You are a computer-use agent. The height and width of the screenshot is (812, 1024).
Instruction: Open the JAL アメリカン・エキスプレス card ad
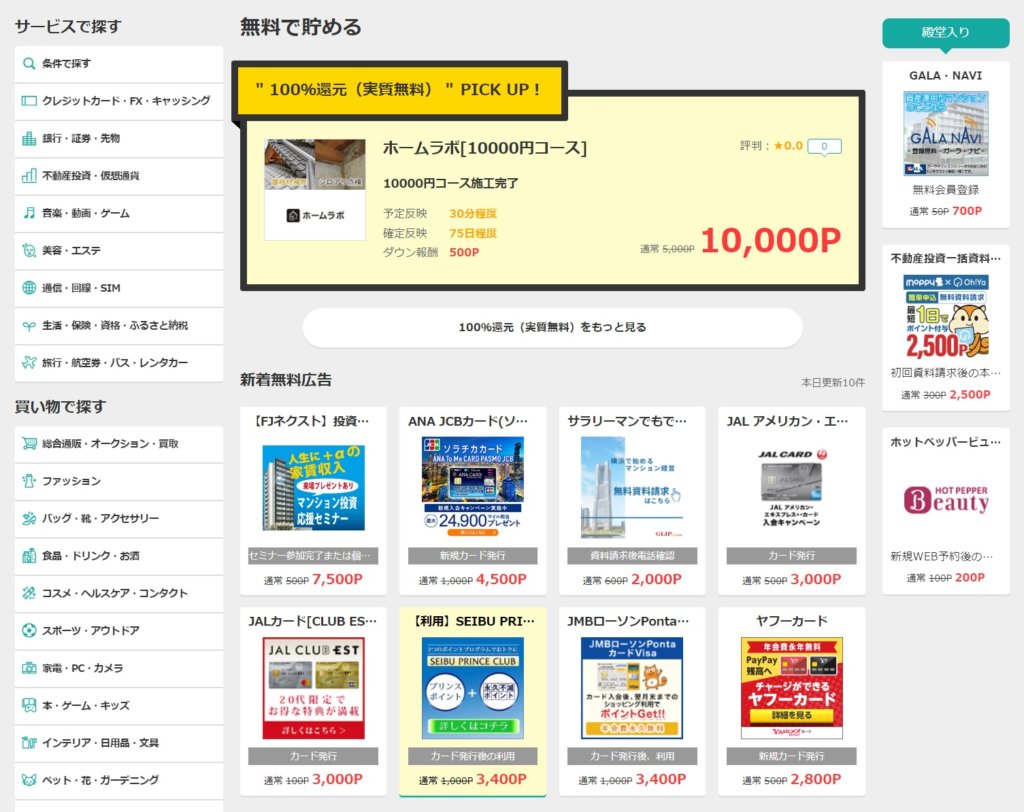pos(792,500)
